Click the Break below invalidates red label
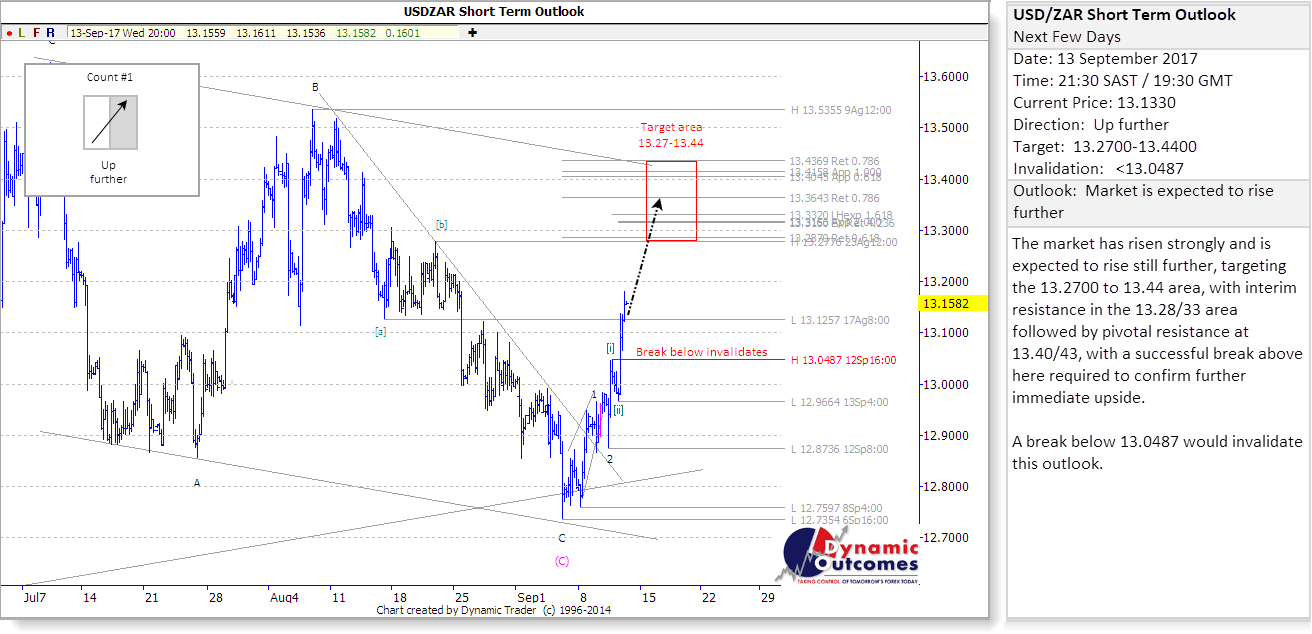The width and height of the screenshot is (1312, 634). pos(702,352)
